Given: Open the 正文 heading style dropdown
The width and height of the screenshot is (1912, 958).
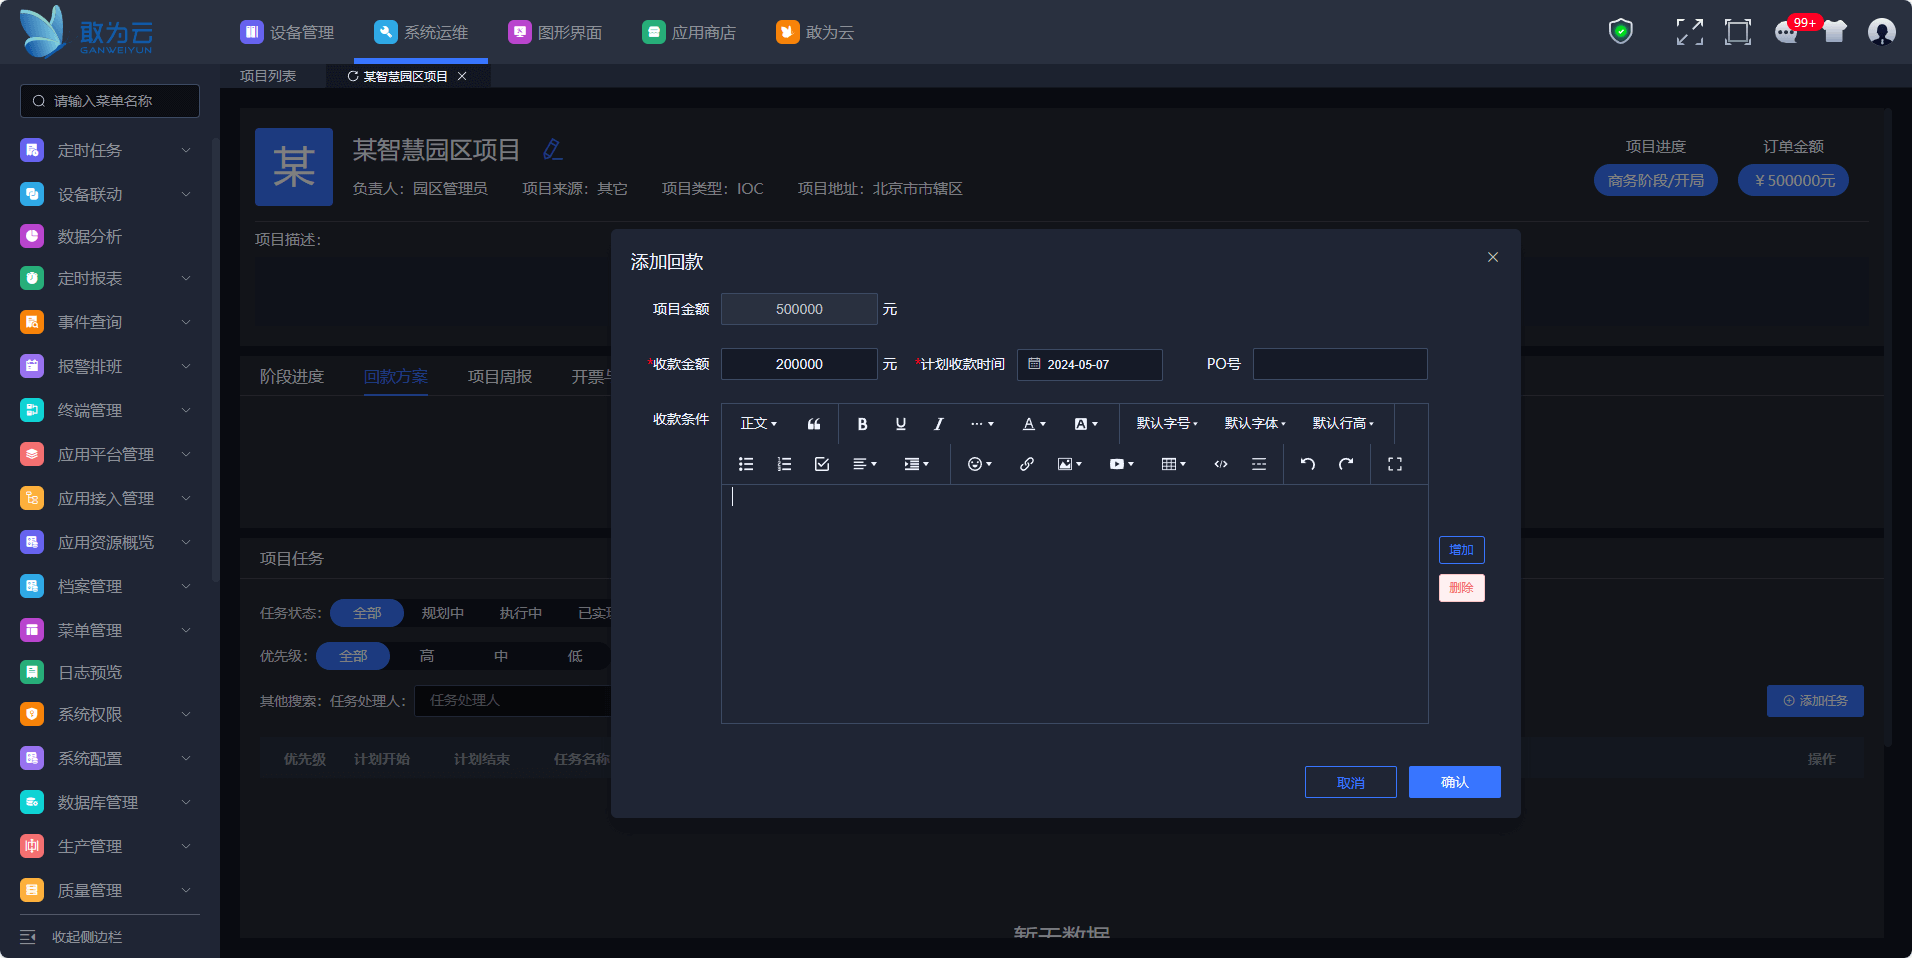Looking at the screenshot, I should pyautogui.click(x=758, y=424).
